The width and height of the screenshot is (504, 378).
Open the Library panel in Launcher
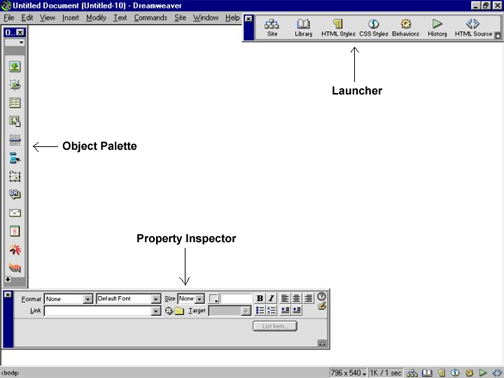pos(303,28)
